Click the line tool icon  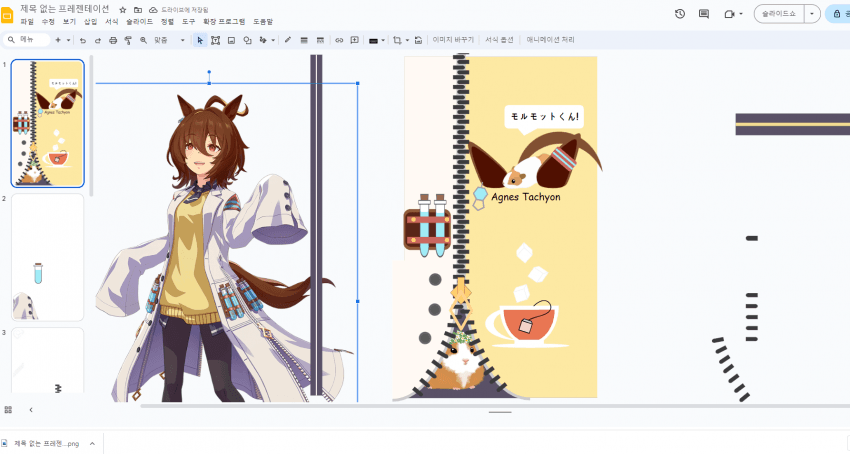click(263, 40)
